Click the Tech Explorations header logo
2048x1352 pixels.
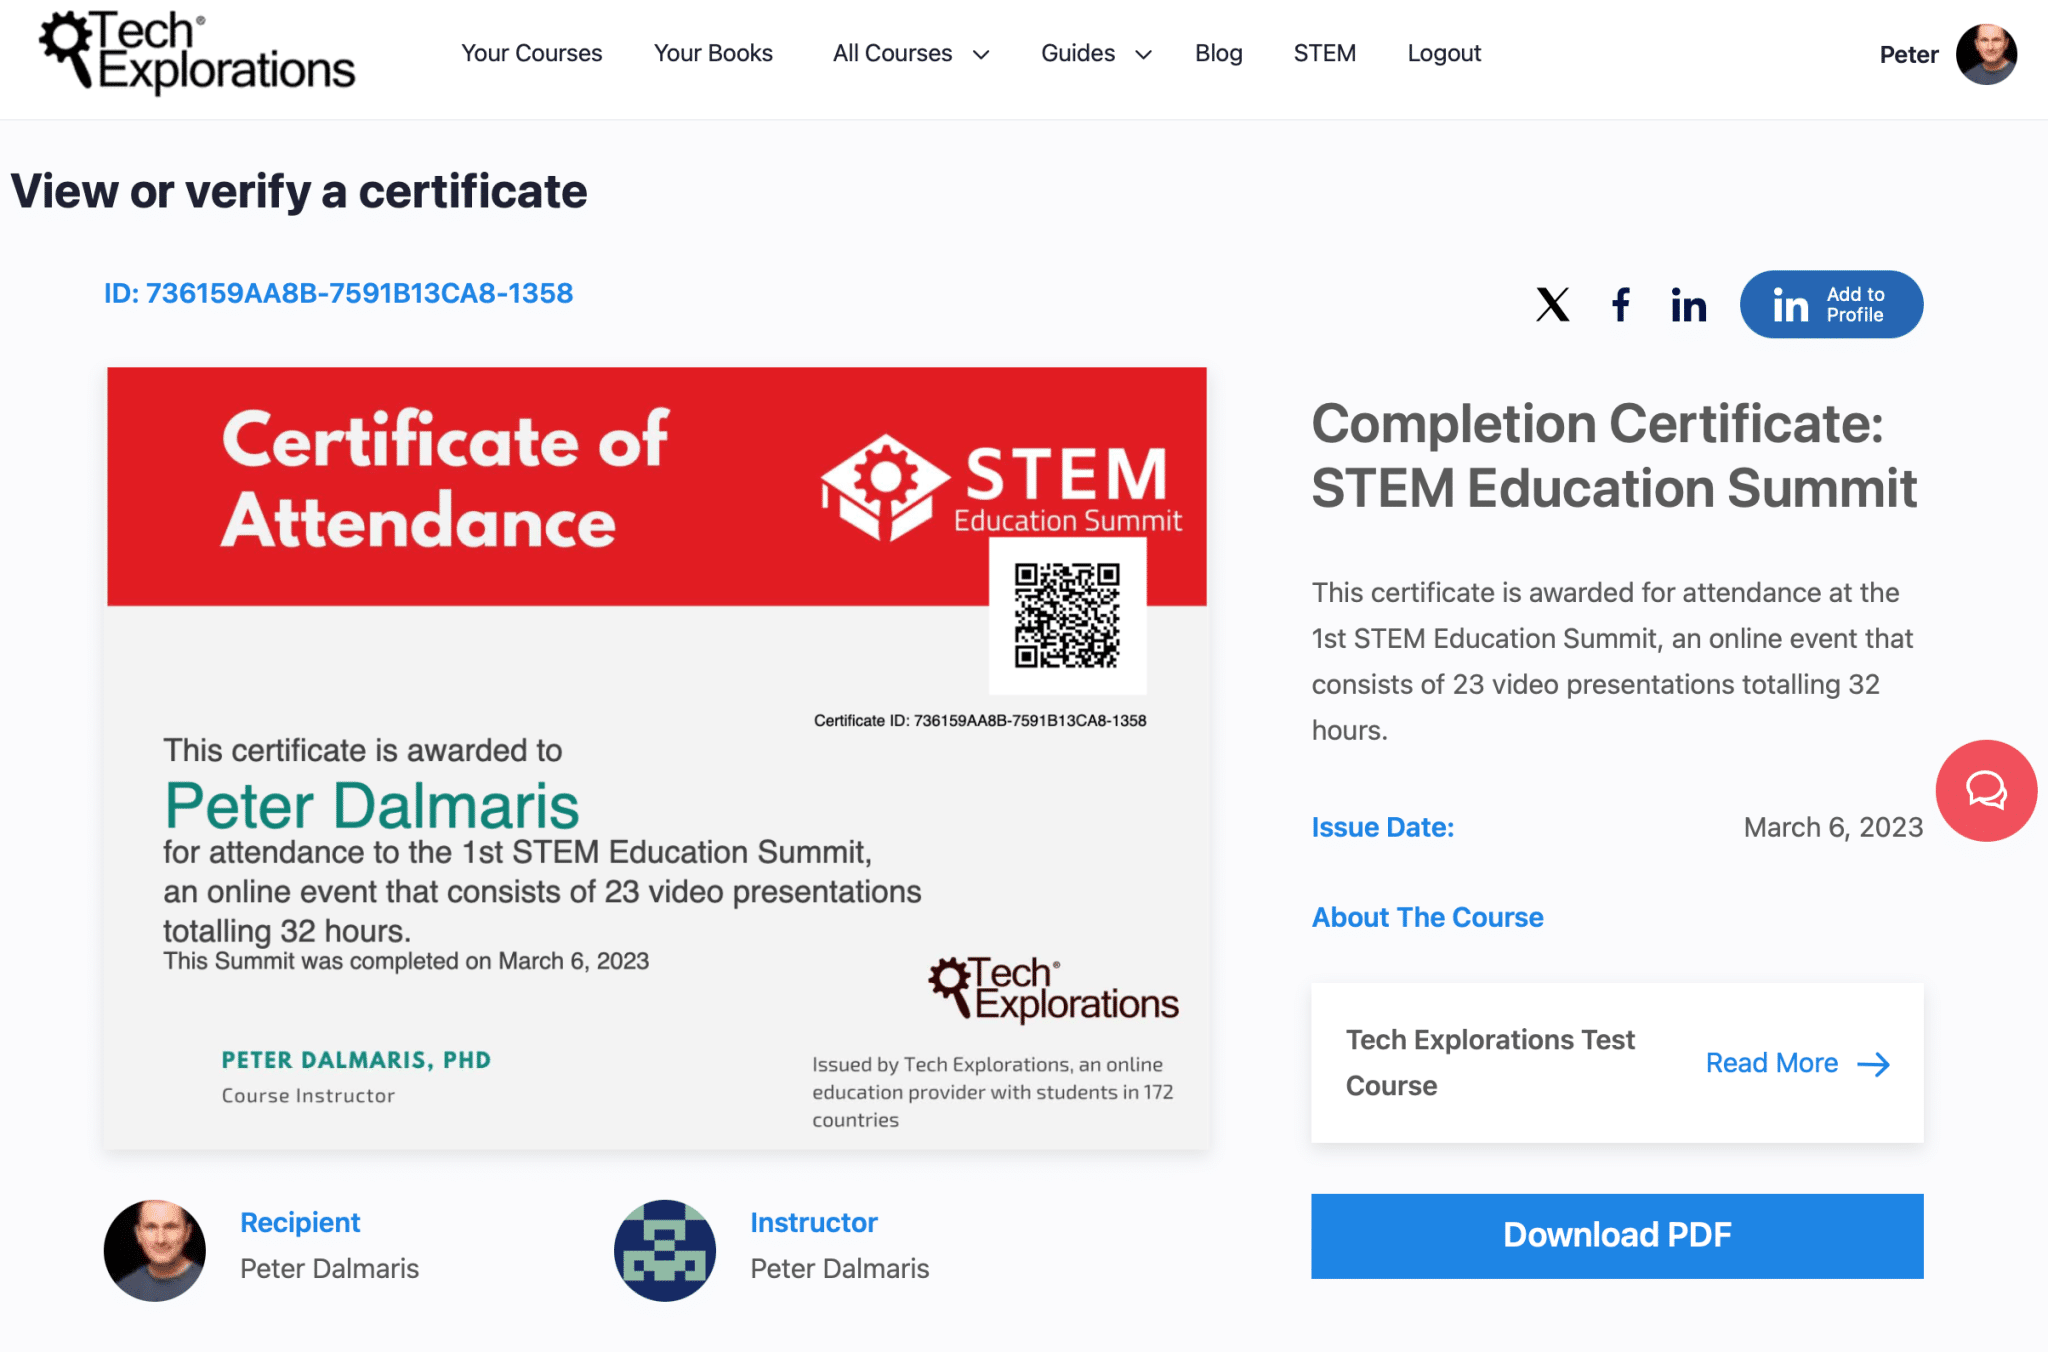pyautogui.click(x=197, y=52)
